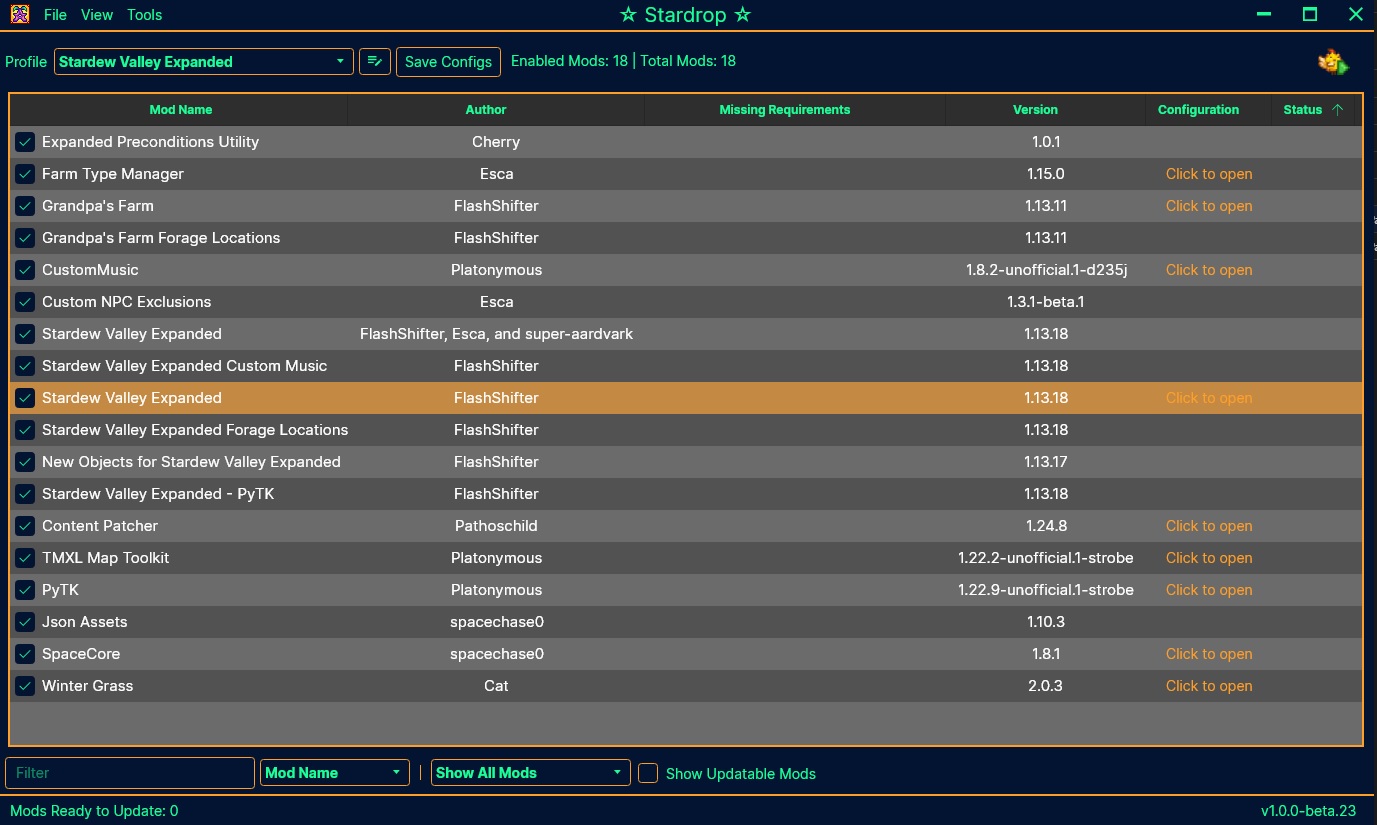
Task: Select Stardew Valley Expanded Forage Locations row
Action: [x=686, y=430]
